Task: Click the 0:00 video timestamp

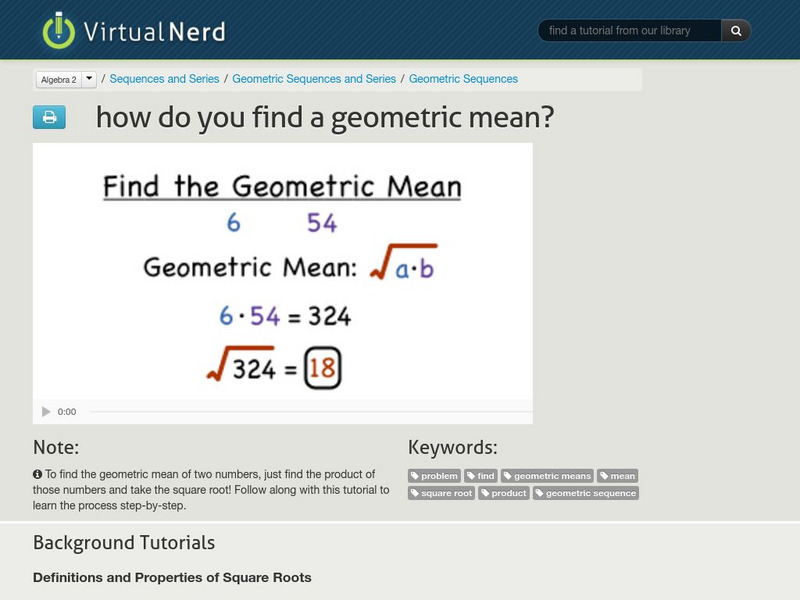Action: coord(66,410)
